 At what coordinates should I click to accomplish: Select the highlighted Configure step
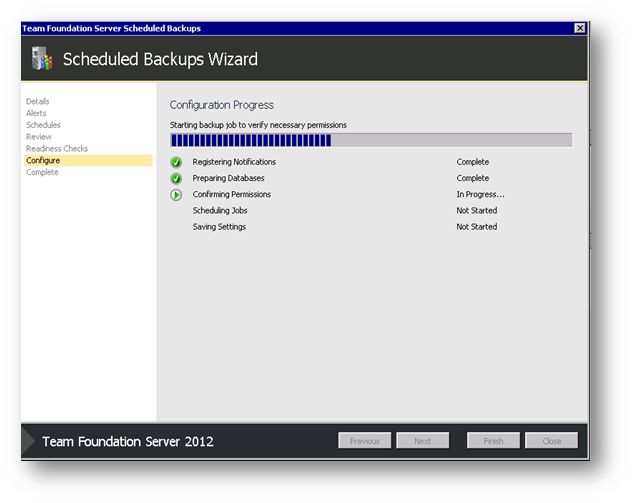(x=88, y=160)
